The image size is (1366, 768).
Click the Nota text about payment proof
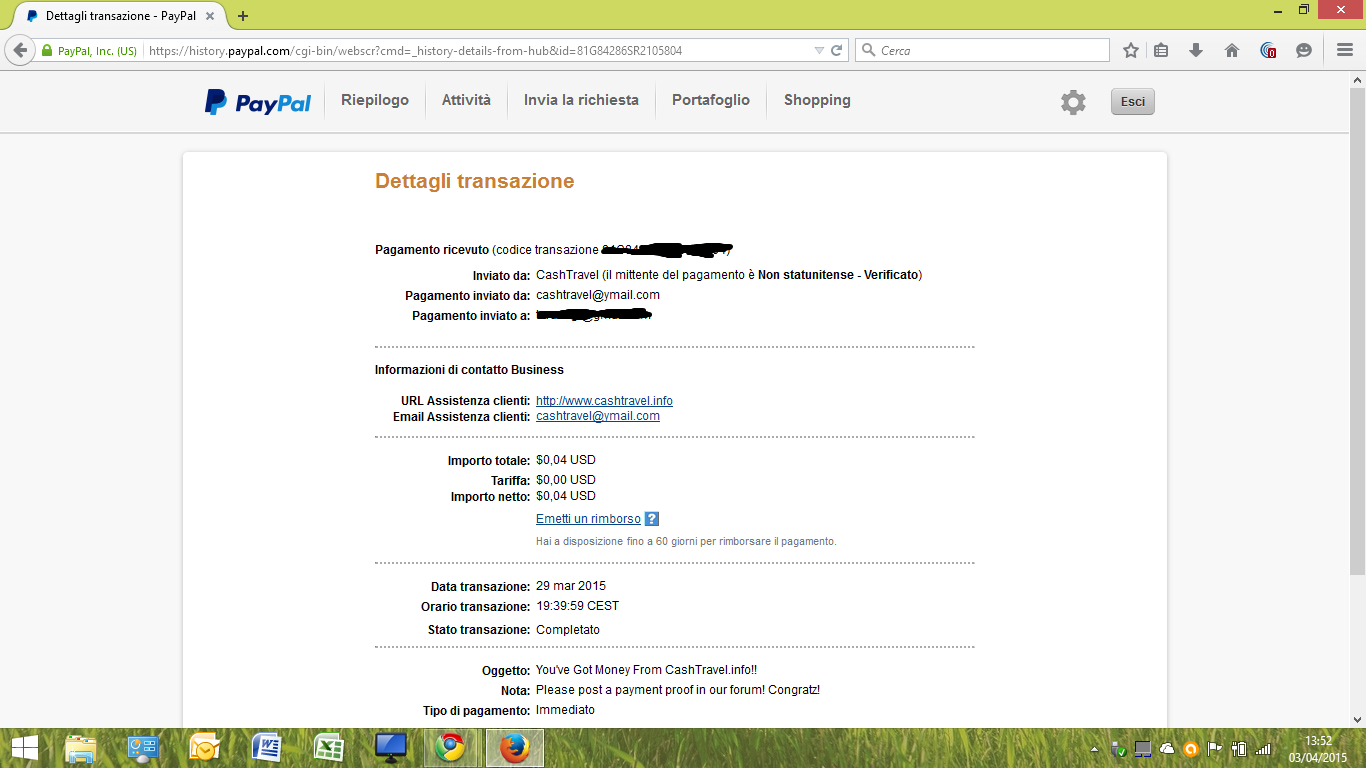click(x=678, y=690)
